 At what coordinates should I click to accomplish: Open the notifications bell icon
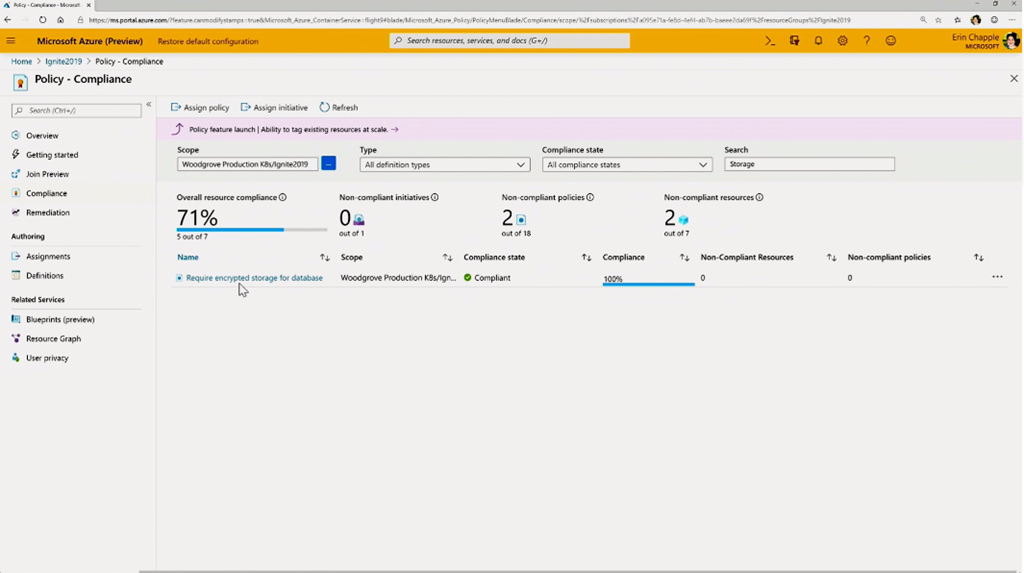818,41
